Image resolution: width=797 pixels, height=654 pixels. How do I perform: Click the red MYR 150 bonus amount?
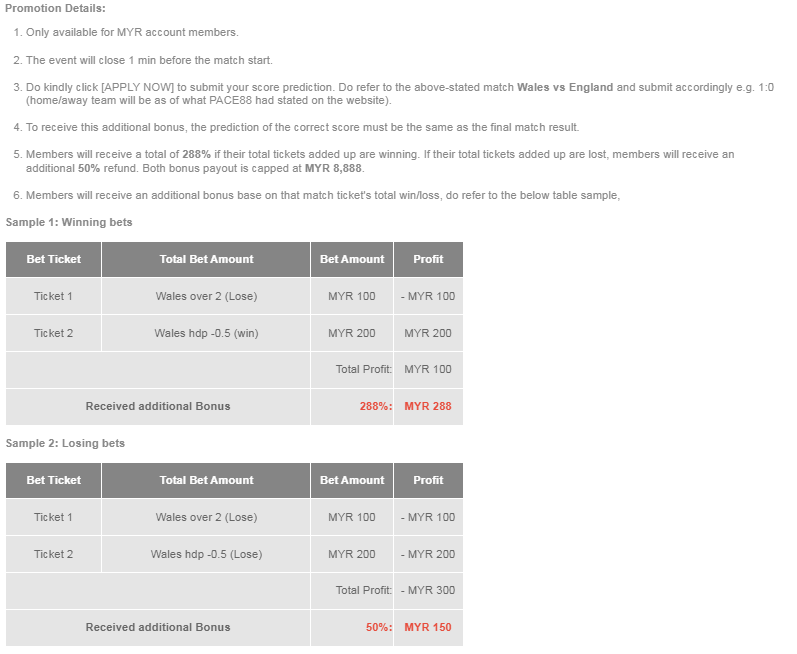click(x=428, y=628)
